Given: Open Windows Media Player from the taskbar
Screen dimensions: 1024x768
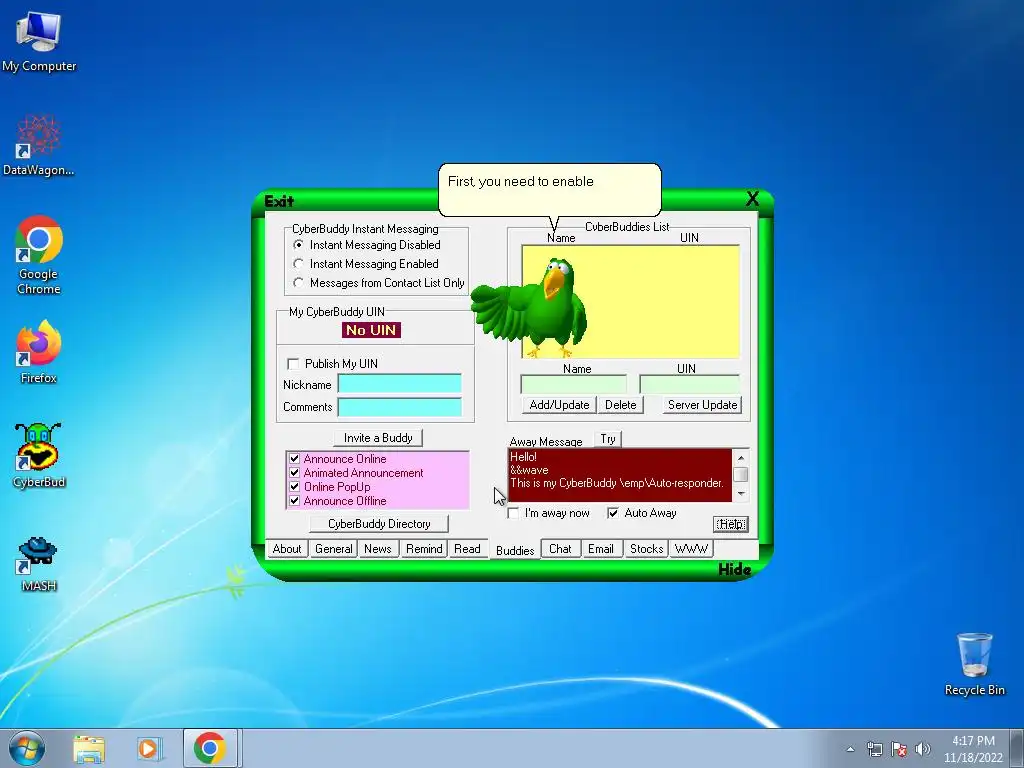Looking at the screenshot, I should pos(149,748).
